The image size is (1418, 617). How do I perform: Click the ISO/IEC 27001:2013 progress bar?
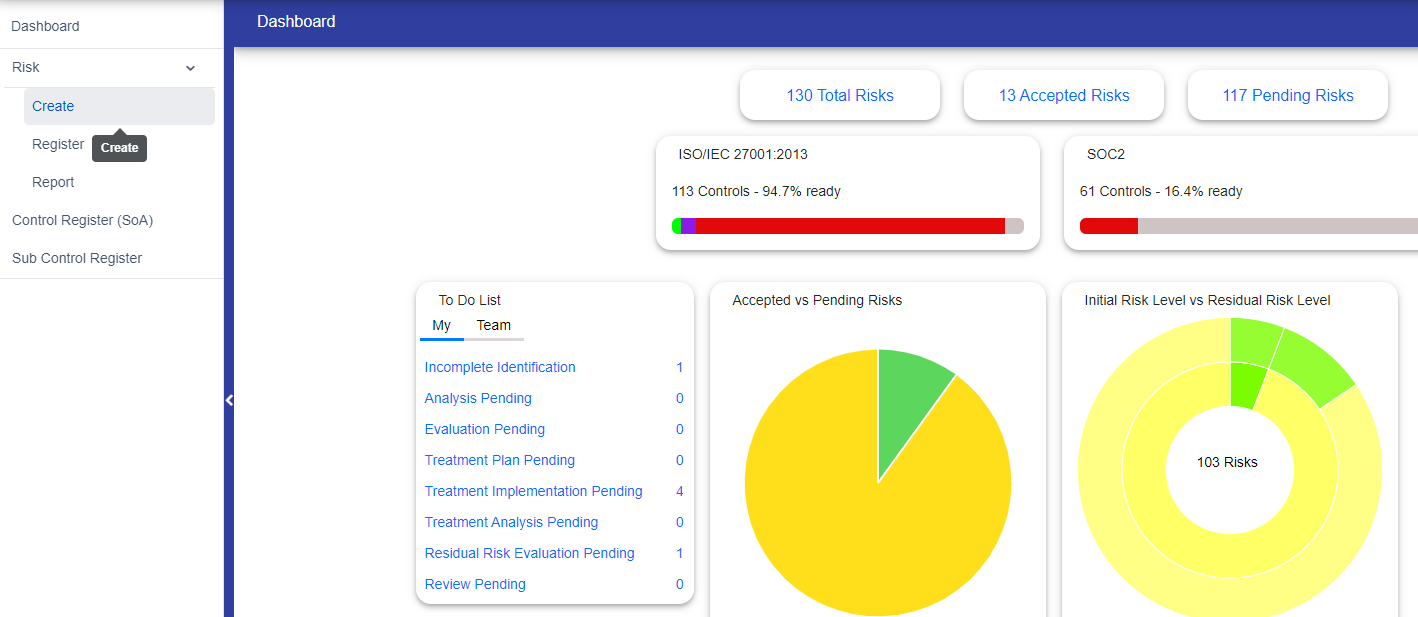848,226
